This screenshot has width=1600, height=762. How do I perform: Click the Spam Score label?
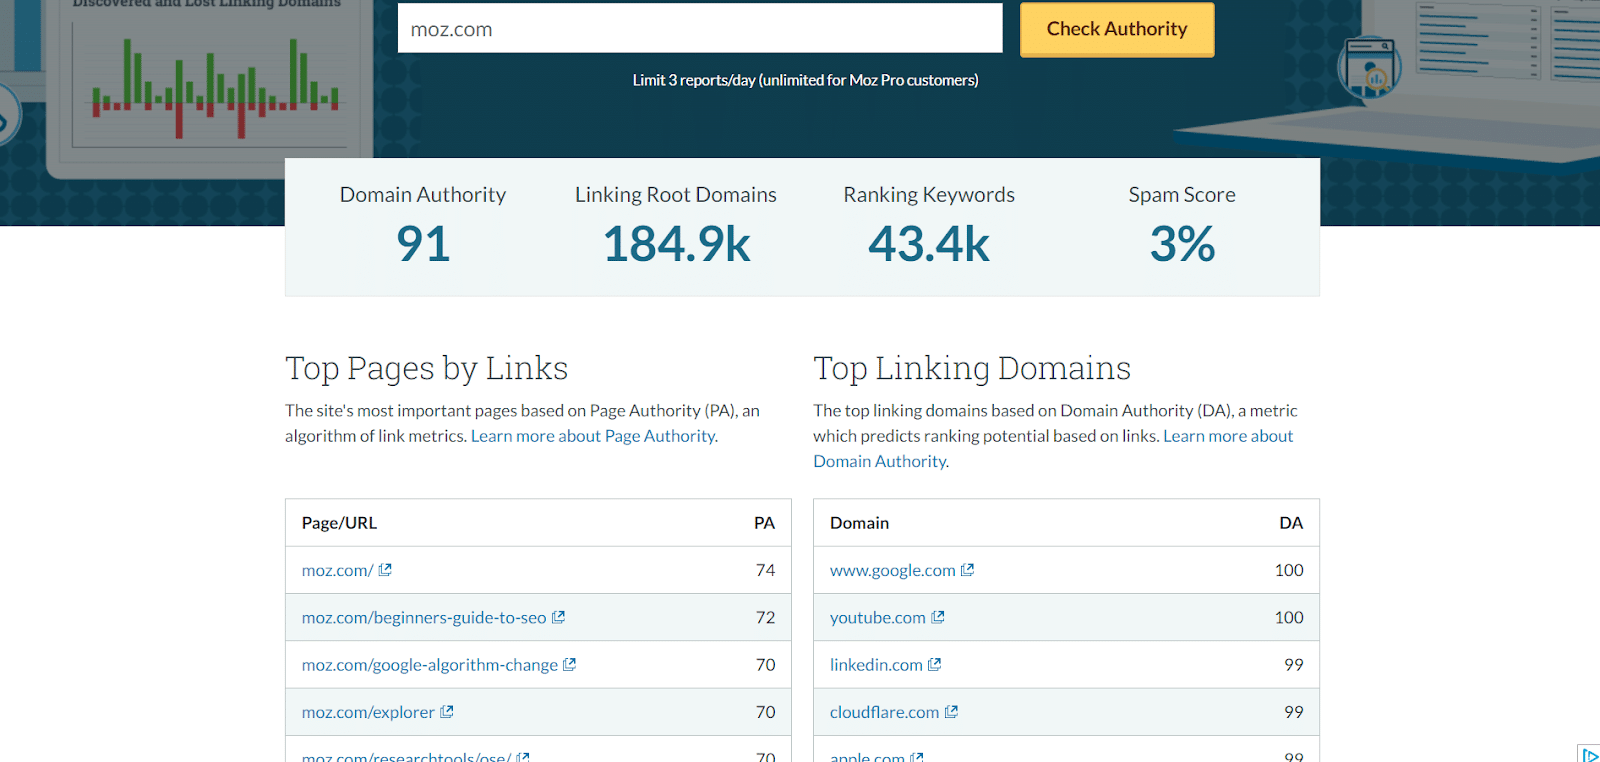click(x=1182, y=195)
